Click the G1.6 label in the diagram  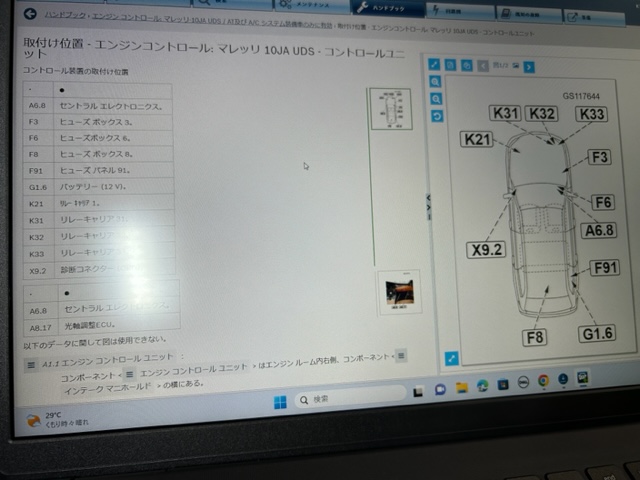pos(597,334)
